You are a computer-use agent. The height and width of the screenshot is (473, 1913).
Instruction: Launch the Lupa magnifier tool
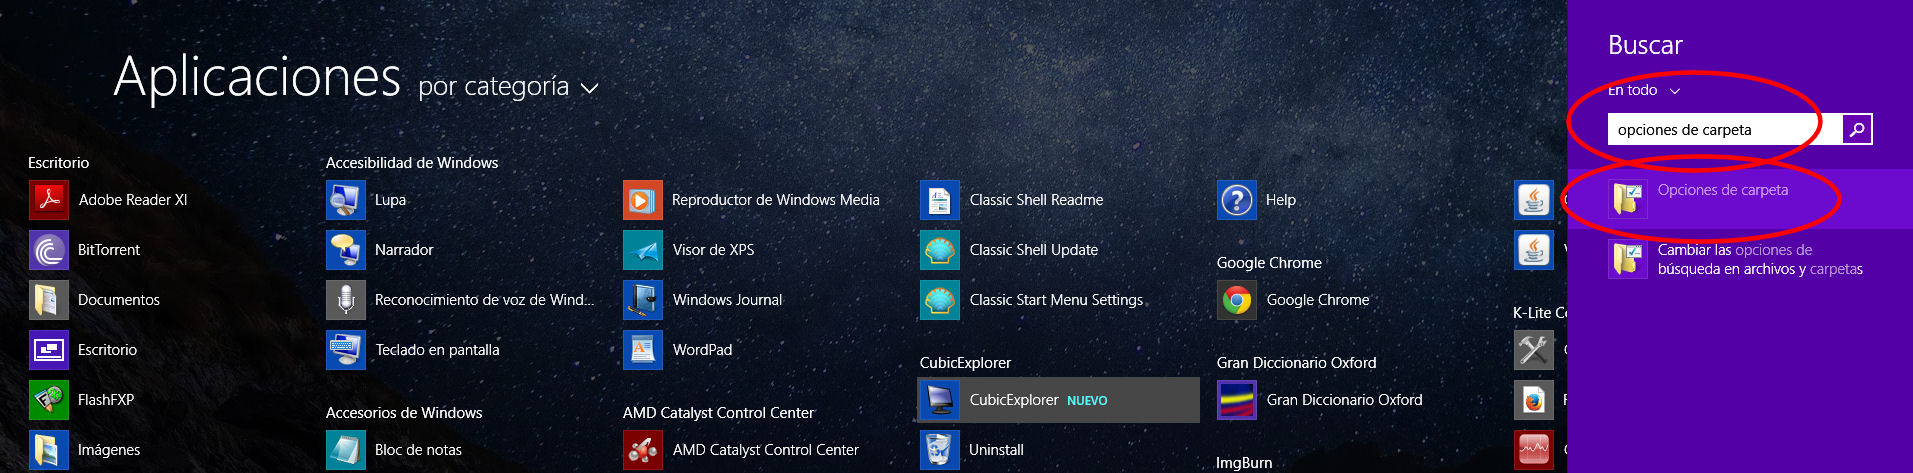click(x=346, y=200)
